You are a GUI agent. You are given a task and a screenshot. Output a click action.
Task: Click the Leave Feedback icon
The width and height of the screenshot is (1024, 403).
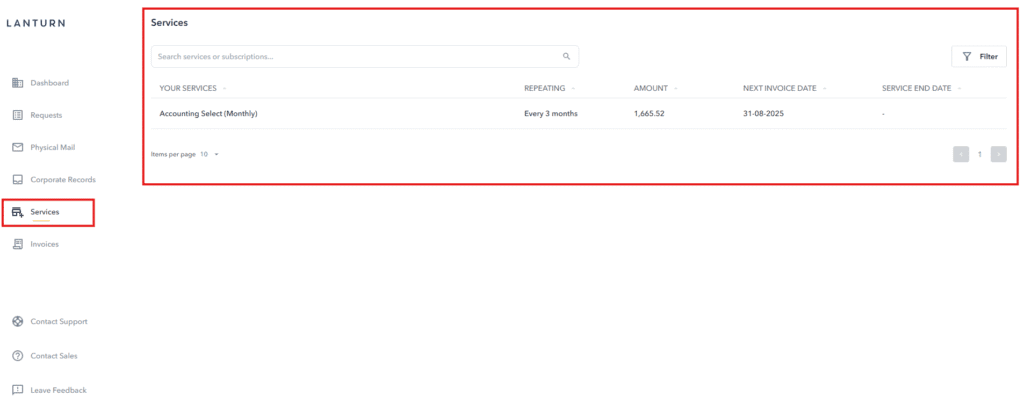tap(17, 390)
